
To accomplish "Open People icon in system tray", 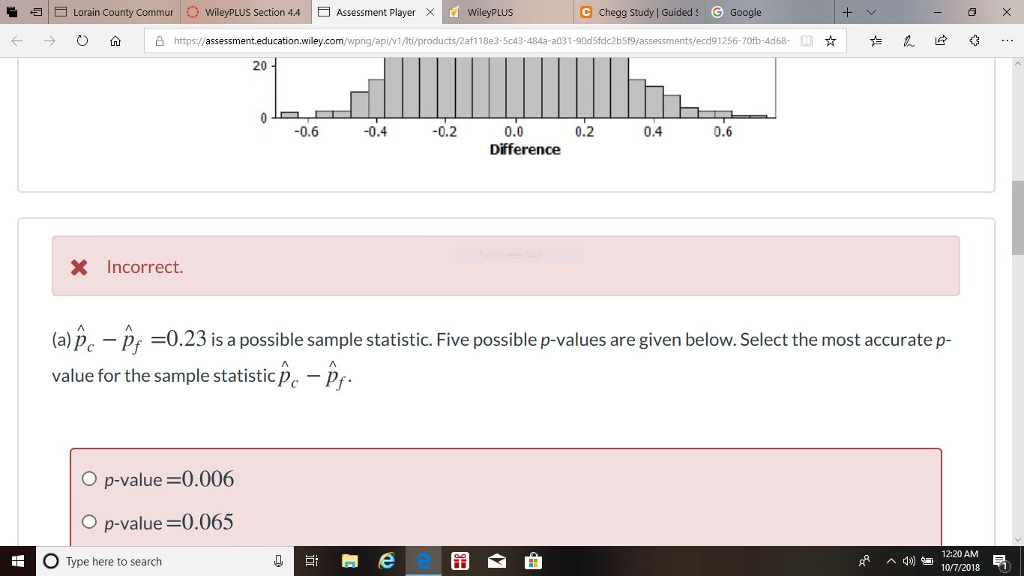I will click(x=864, y=561).
